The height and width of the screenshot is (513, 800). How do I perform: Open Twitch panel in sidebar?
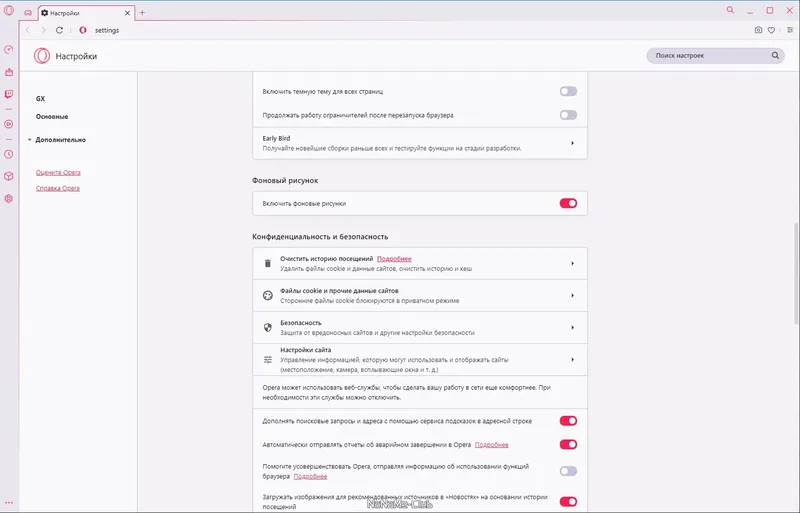tap(9, 94)
